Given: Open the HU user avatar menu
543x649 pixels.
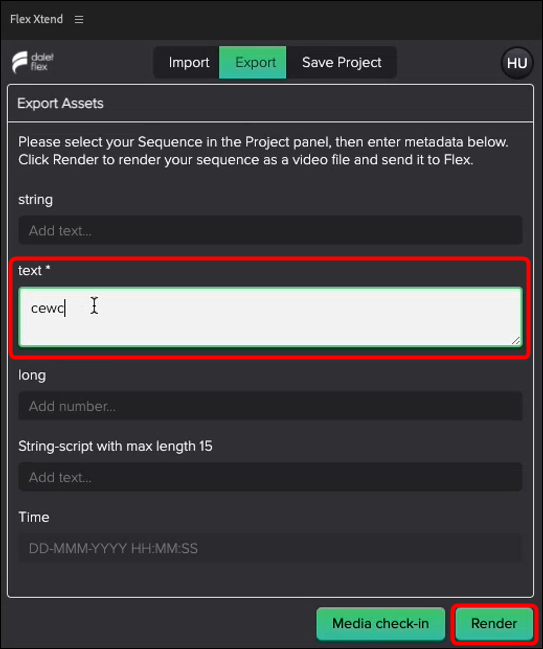Looking at the screenshot, I should (517, 63).
